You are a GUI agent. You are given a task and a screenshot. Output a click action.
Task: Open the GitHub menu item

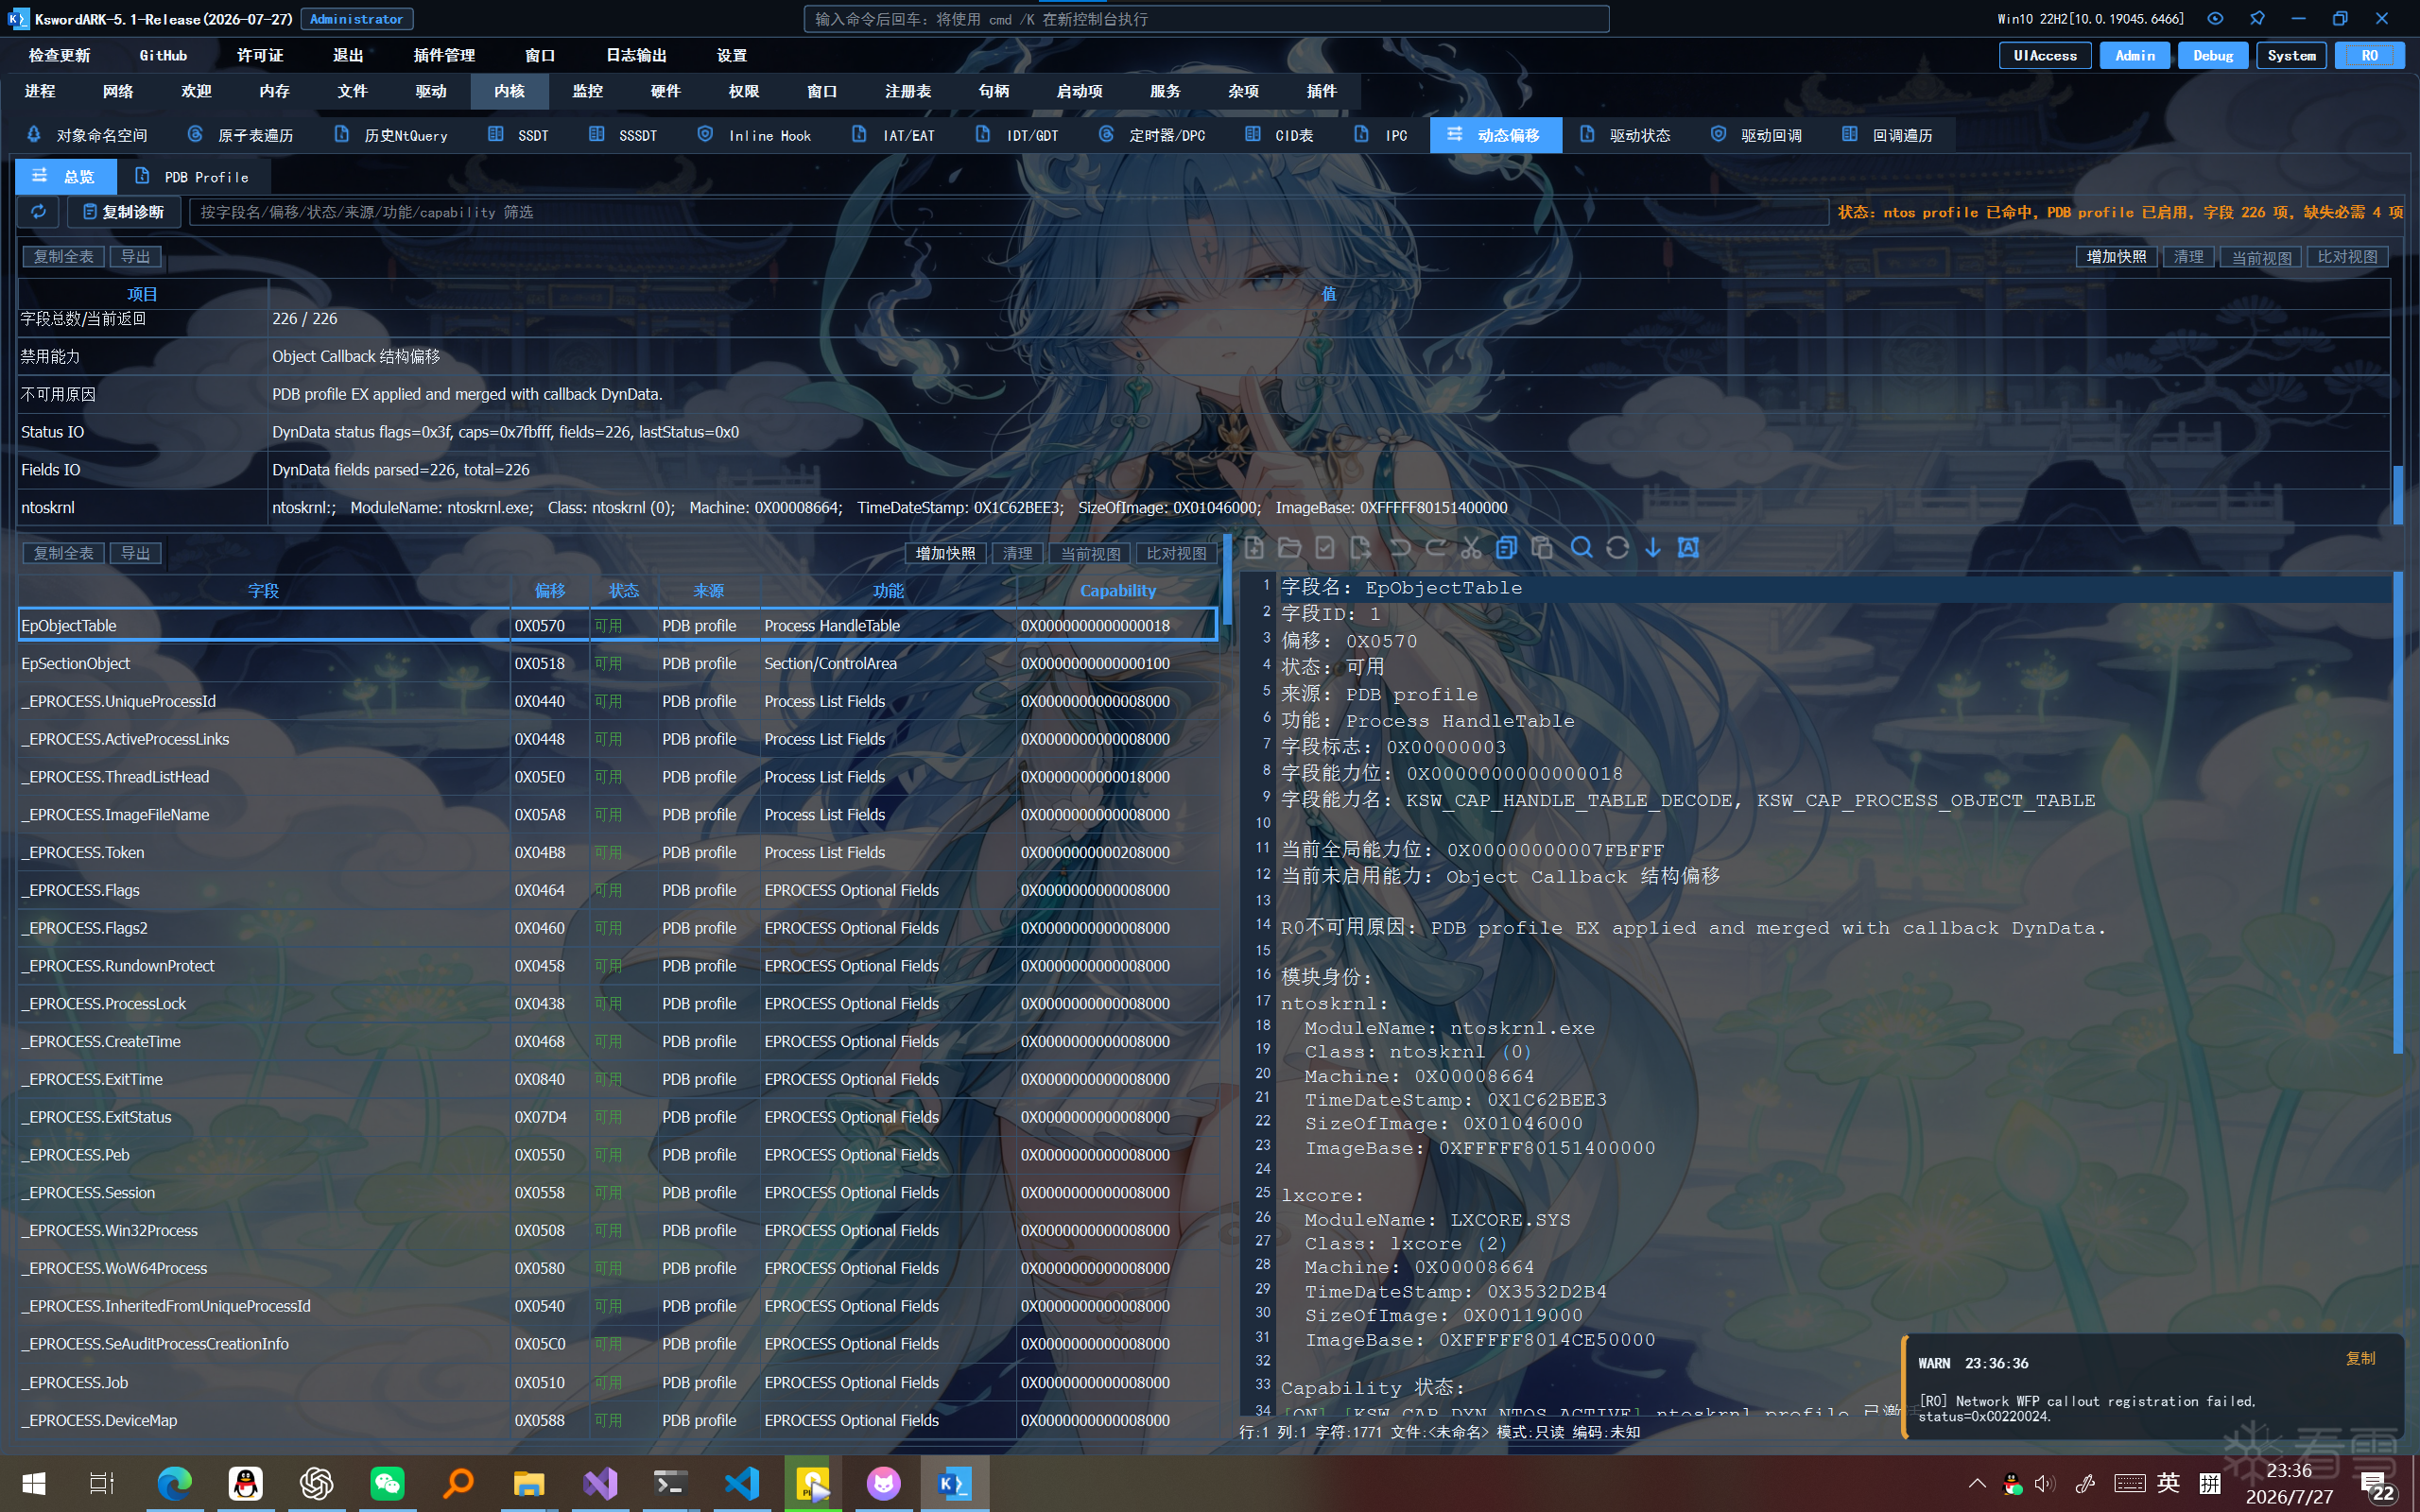click(x=163, y=56)
